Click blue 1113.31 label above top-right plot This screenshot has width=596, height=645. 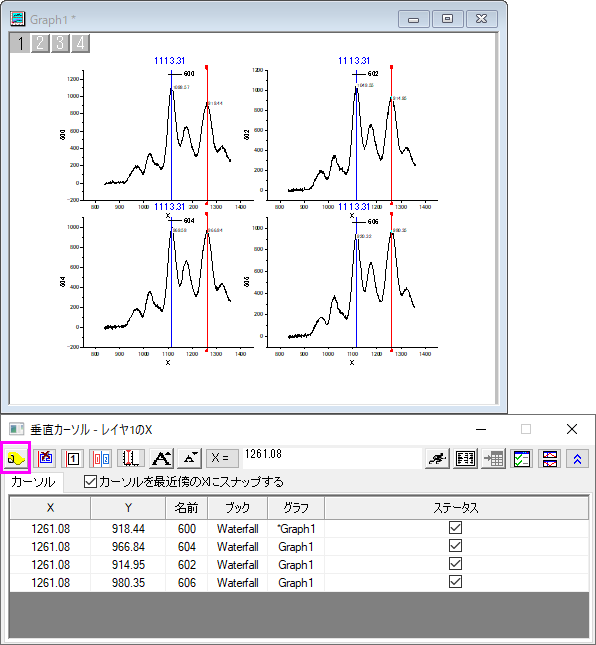tap(354, 61)
